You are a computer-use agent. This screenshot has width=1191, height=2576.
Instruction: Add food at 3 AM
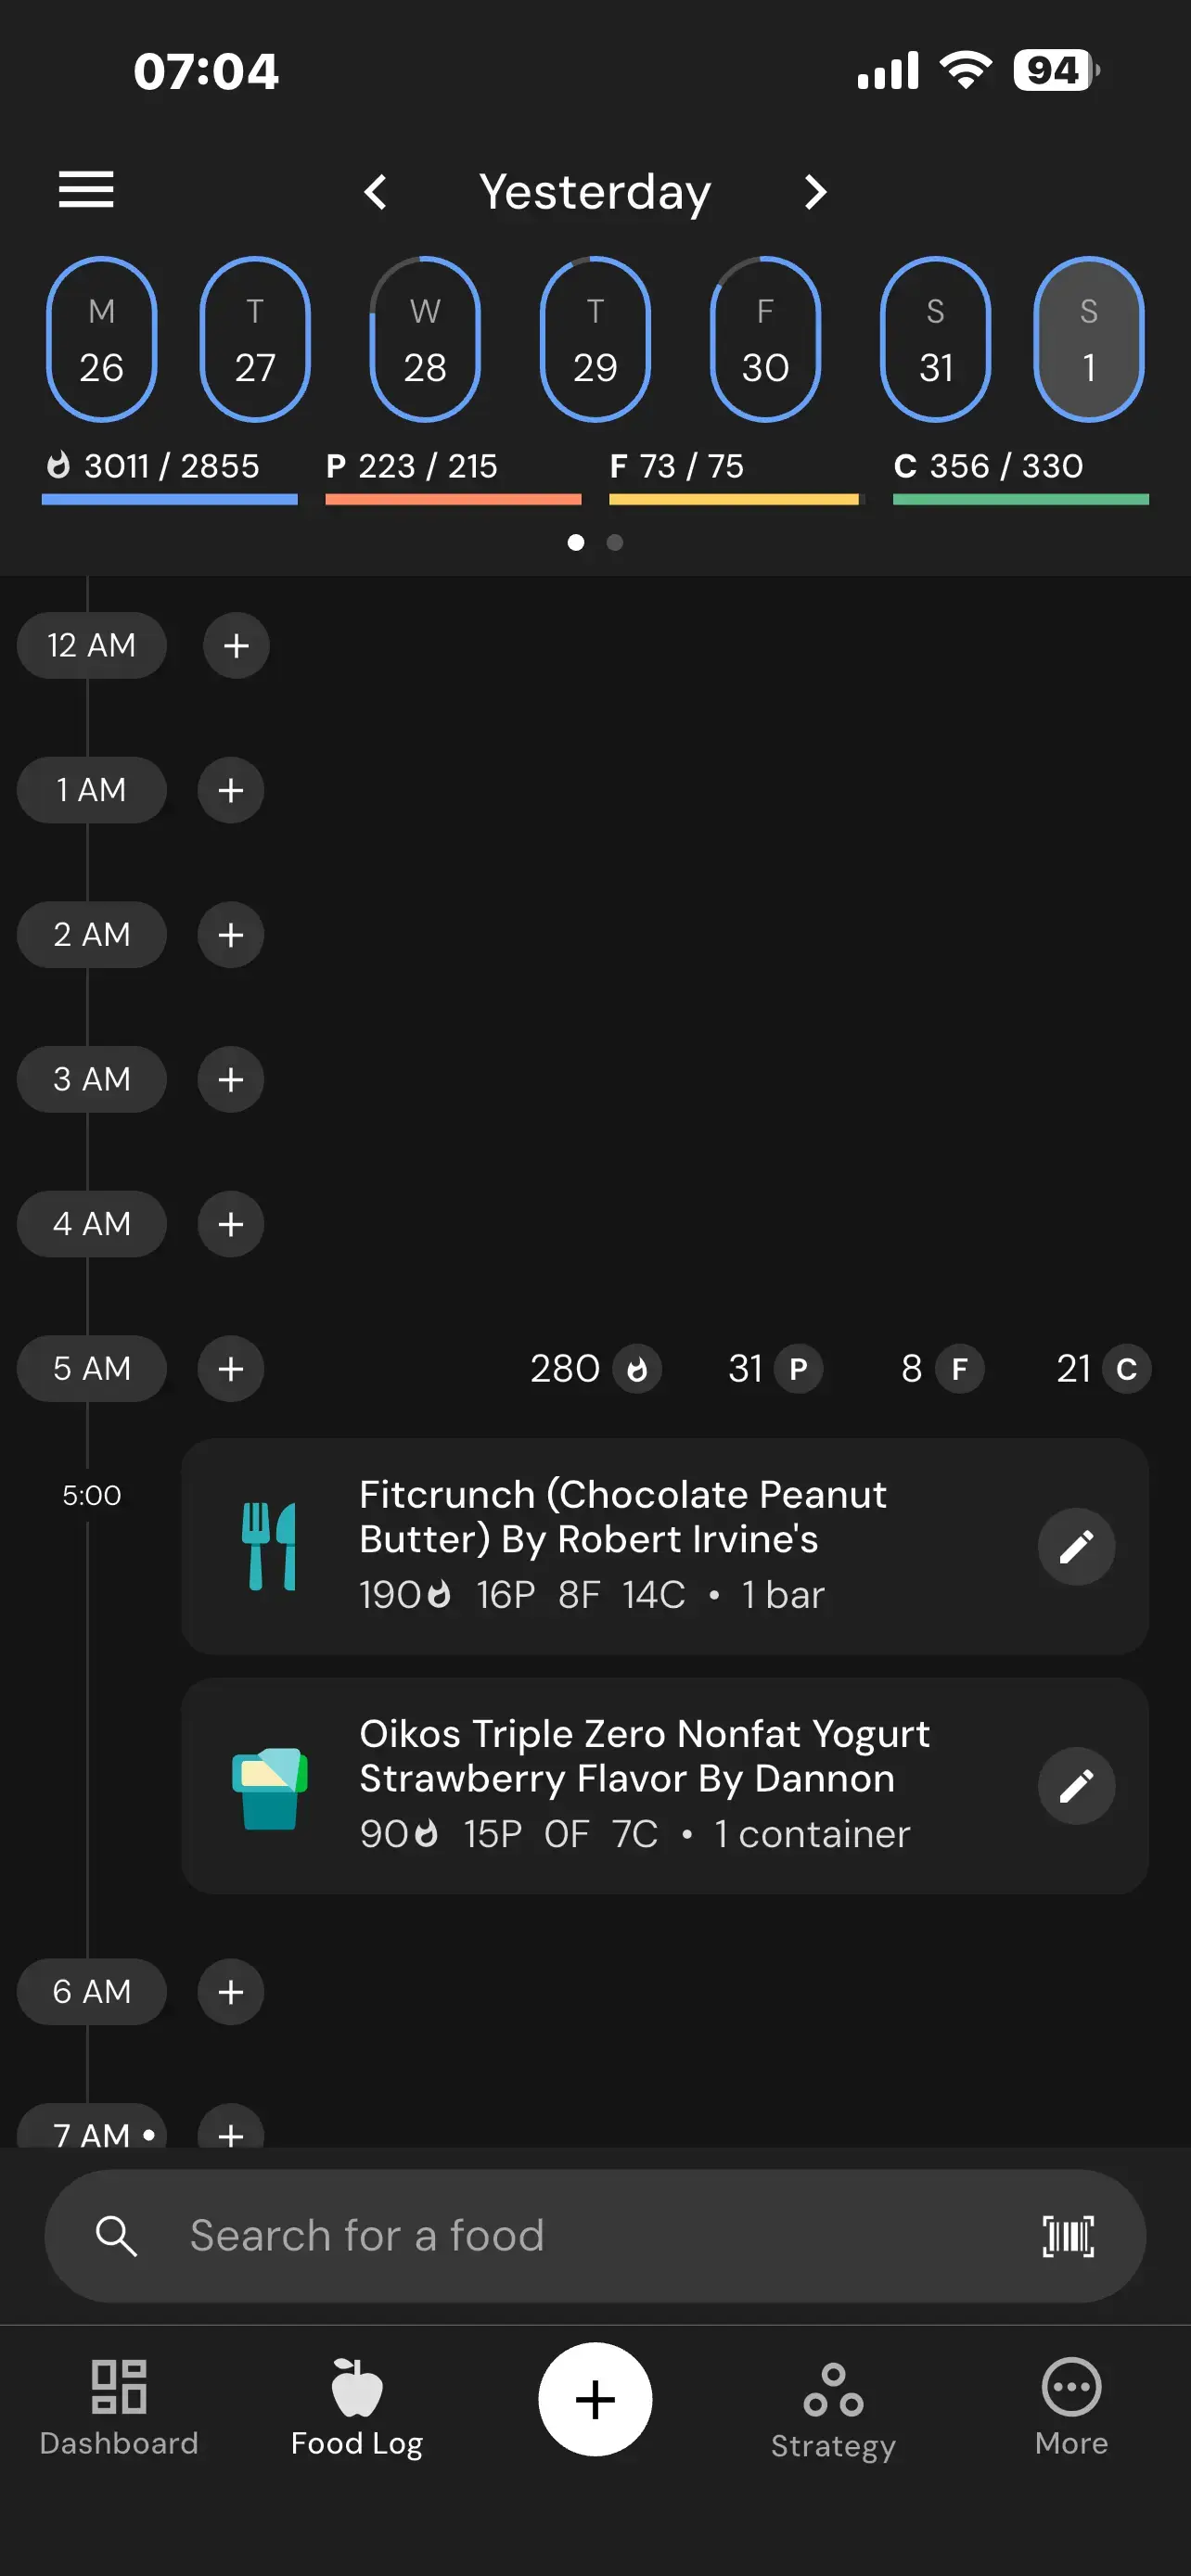click(x=231, y=1080)
